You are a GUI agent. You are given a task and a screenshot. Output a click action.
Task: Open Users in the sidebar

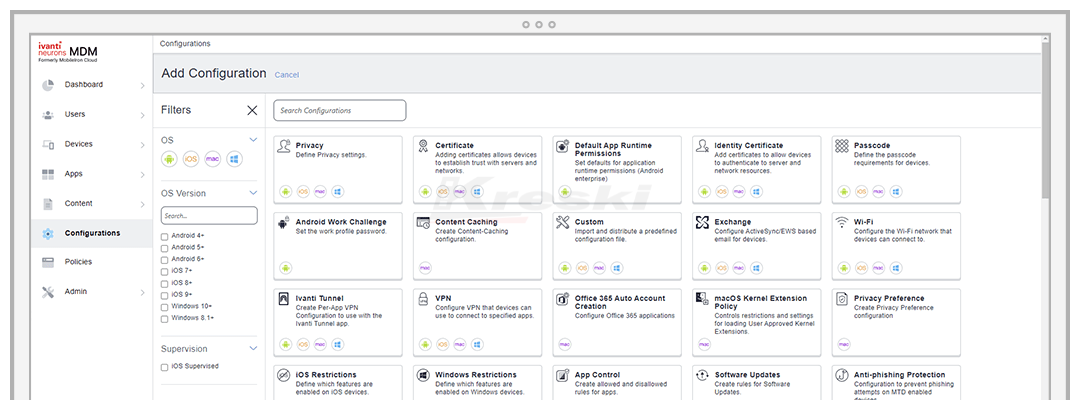point(75,114)
